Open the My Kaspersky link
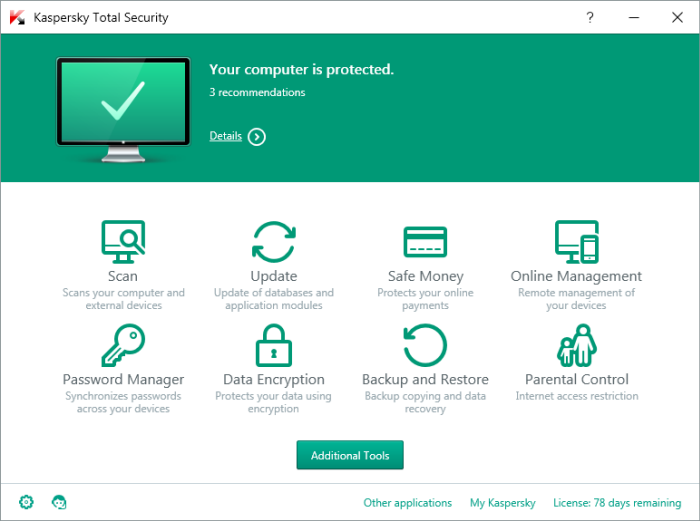Screen dimensions: 700x521 (503, 503)
